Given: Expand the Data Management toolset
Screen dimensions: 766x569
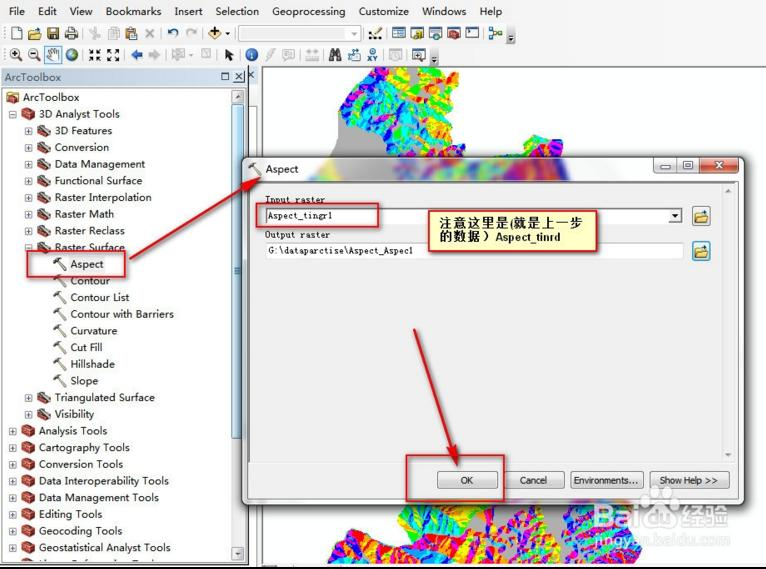Looking at the screenshot, I should coord(28,165).
